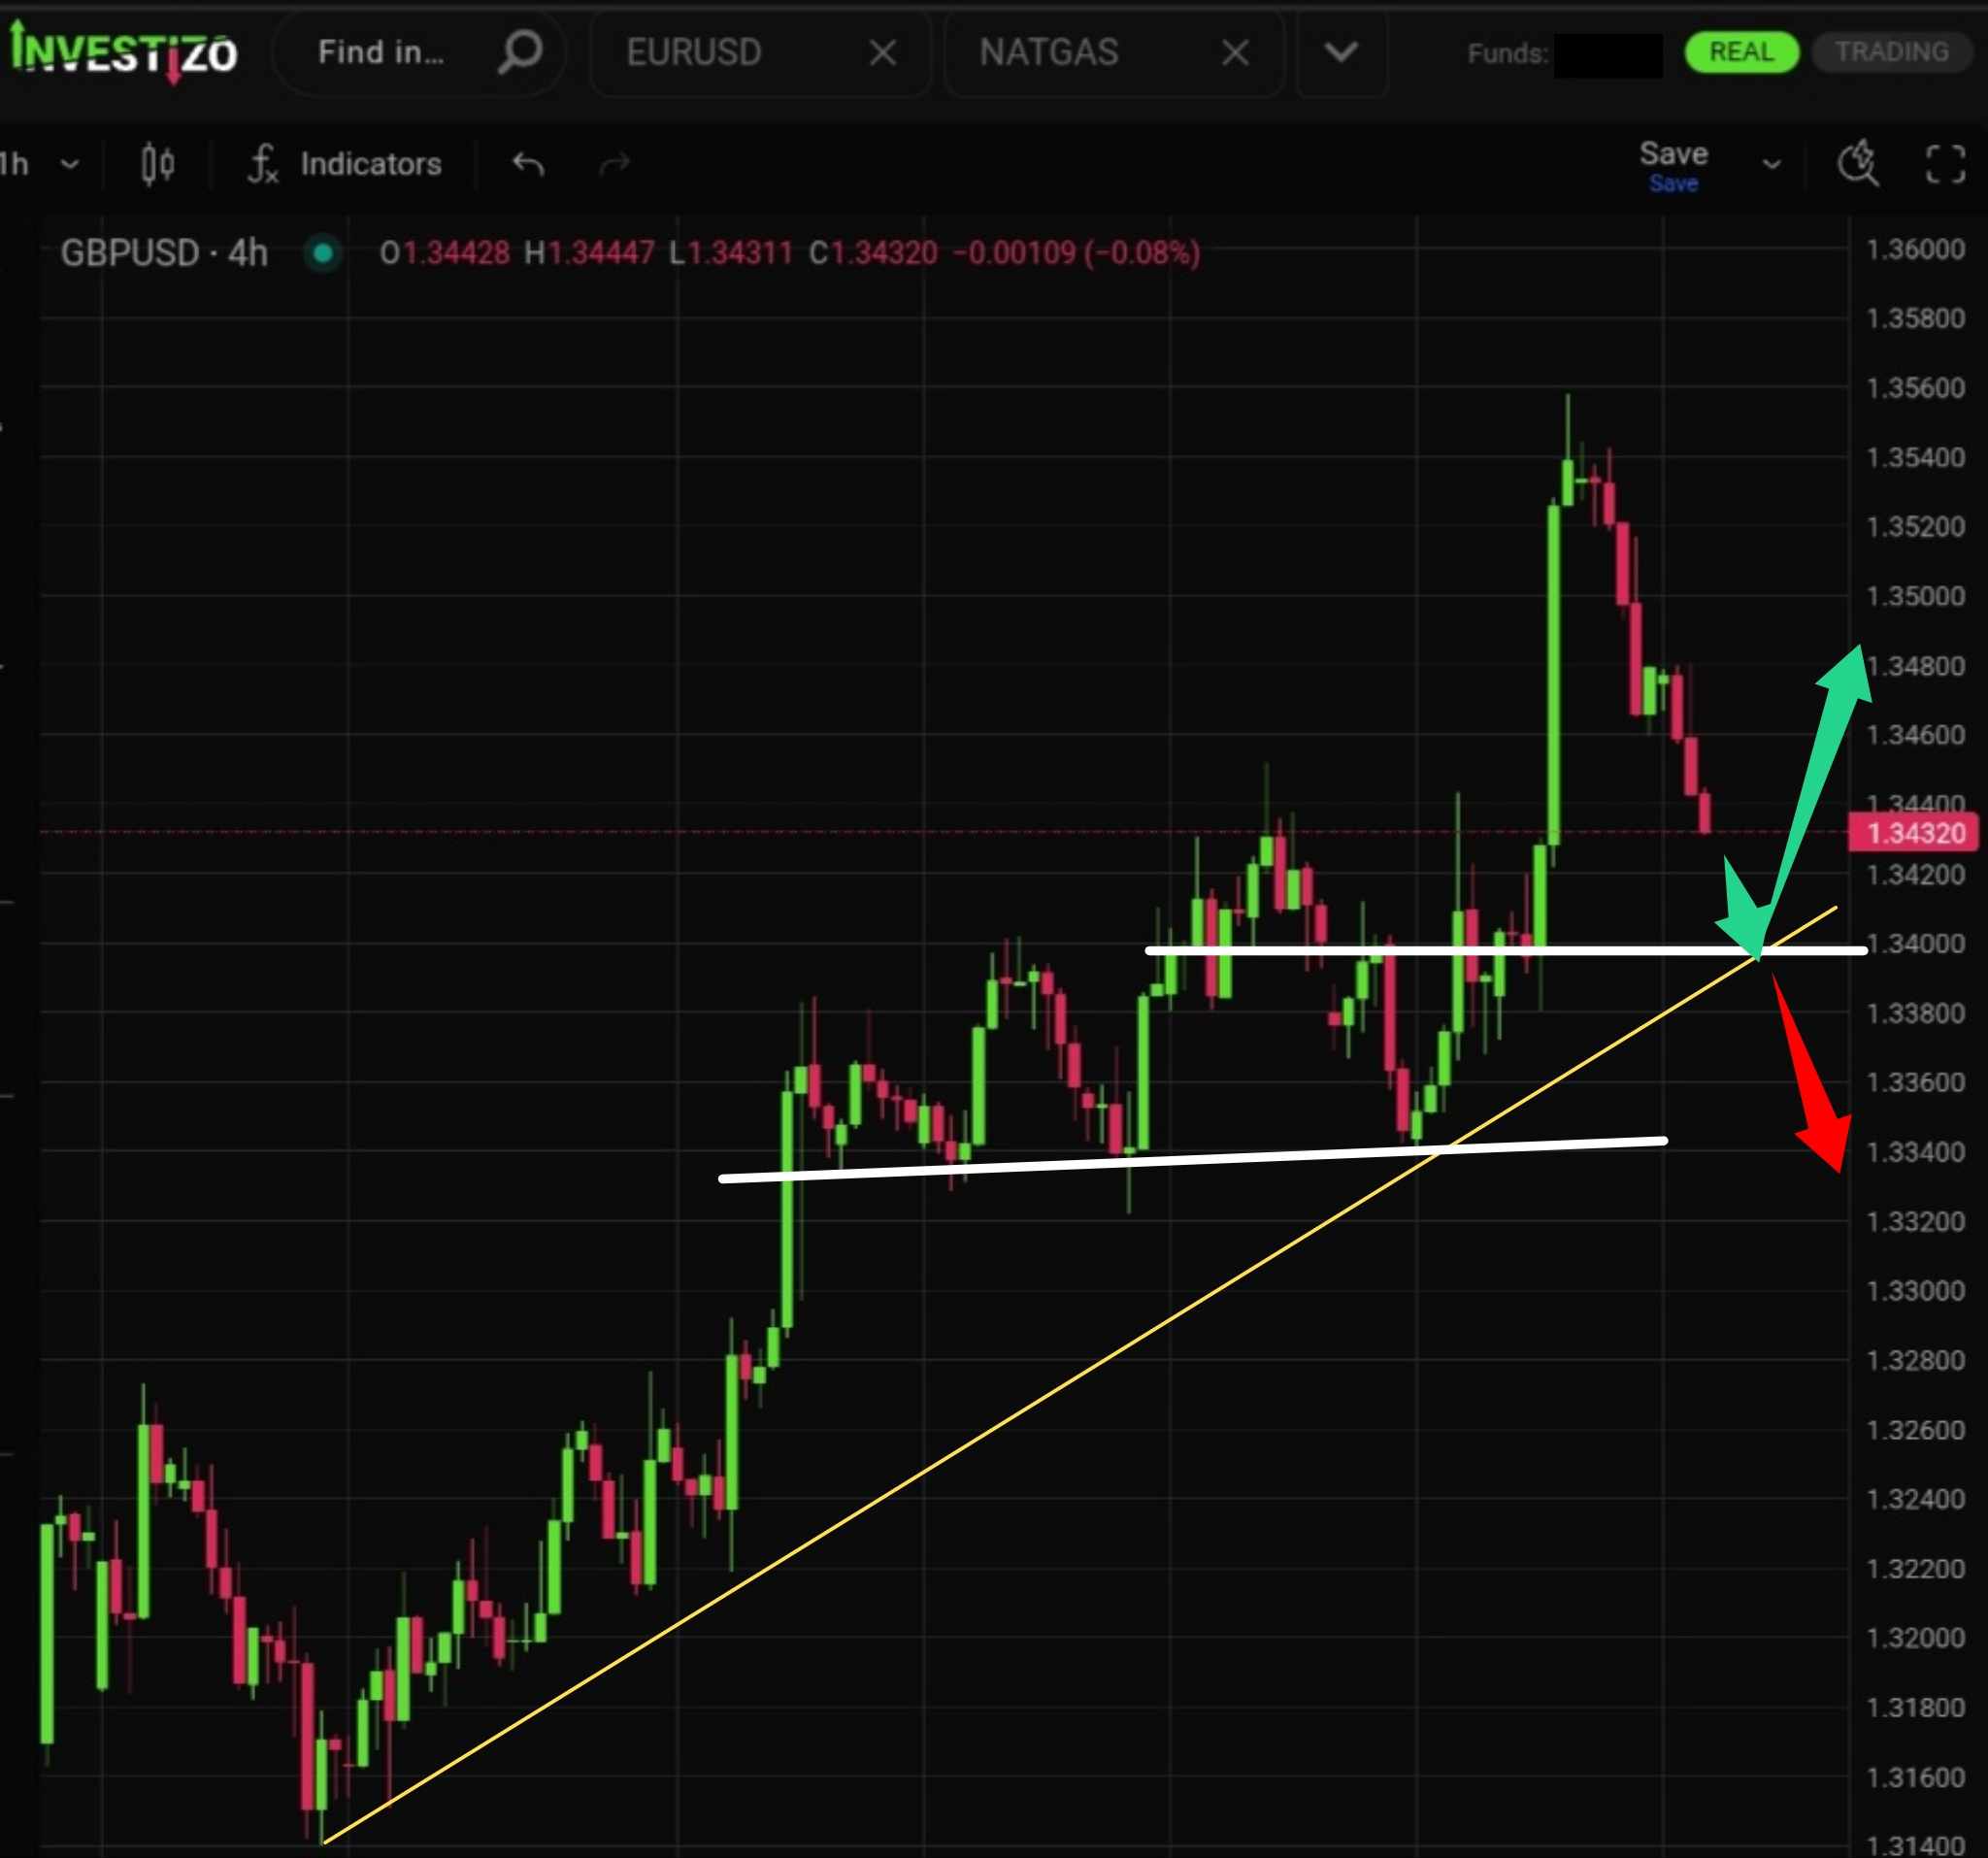Save the chart layout
The width and height of the screenshot is (1988, 1858).
tap(1673, 165)
